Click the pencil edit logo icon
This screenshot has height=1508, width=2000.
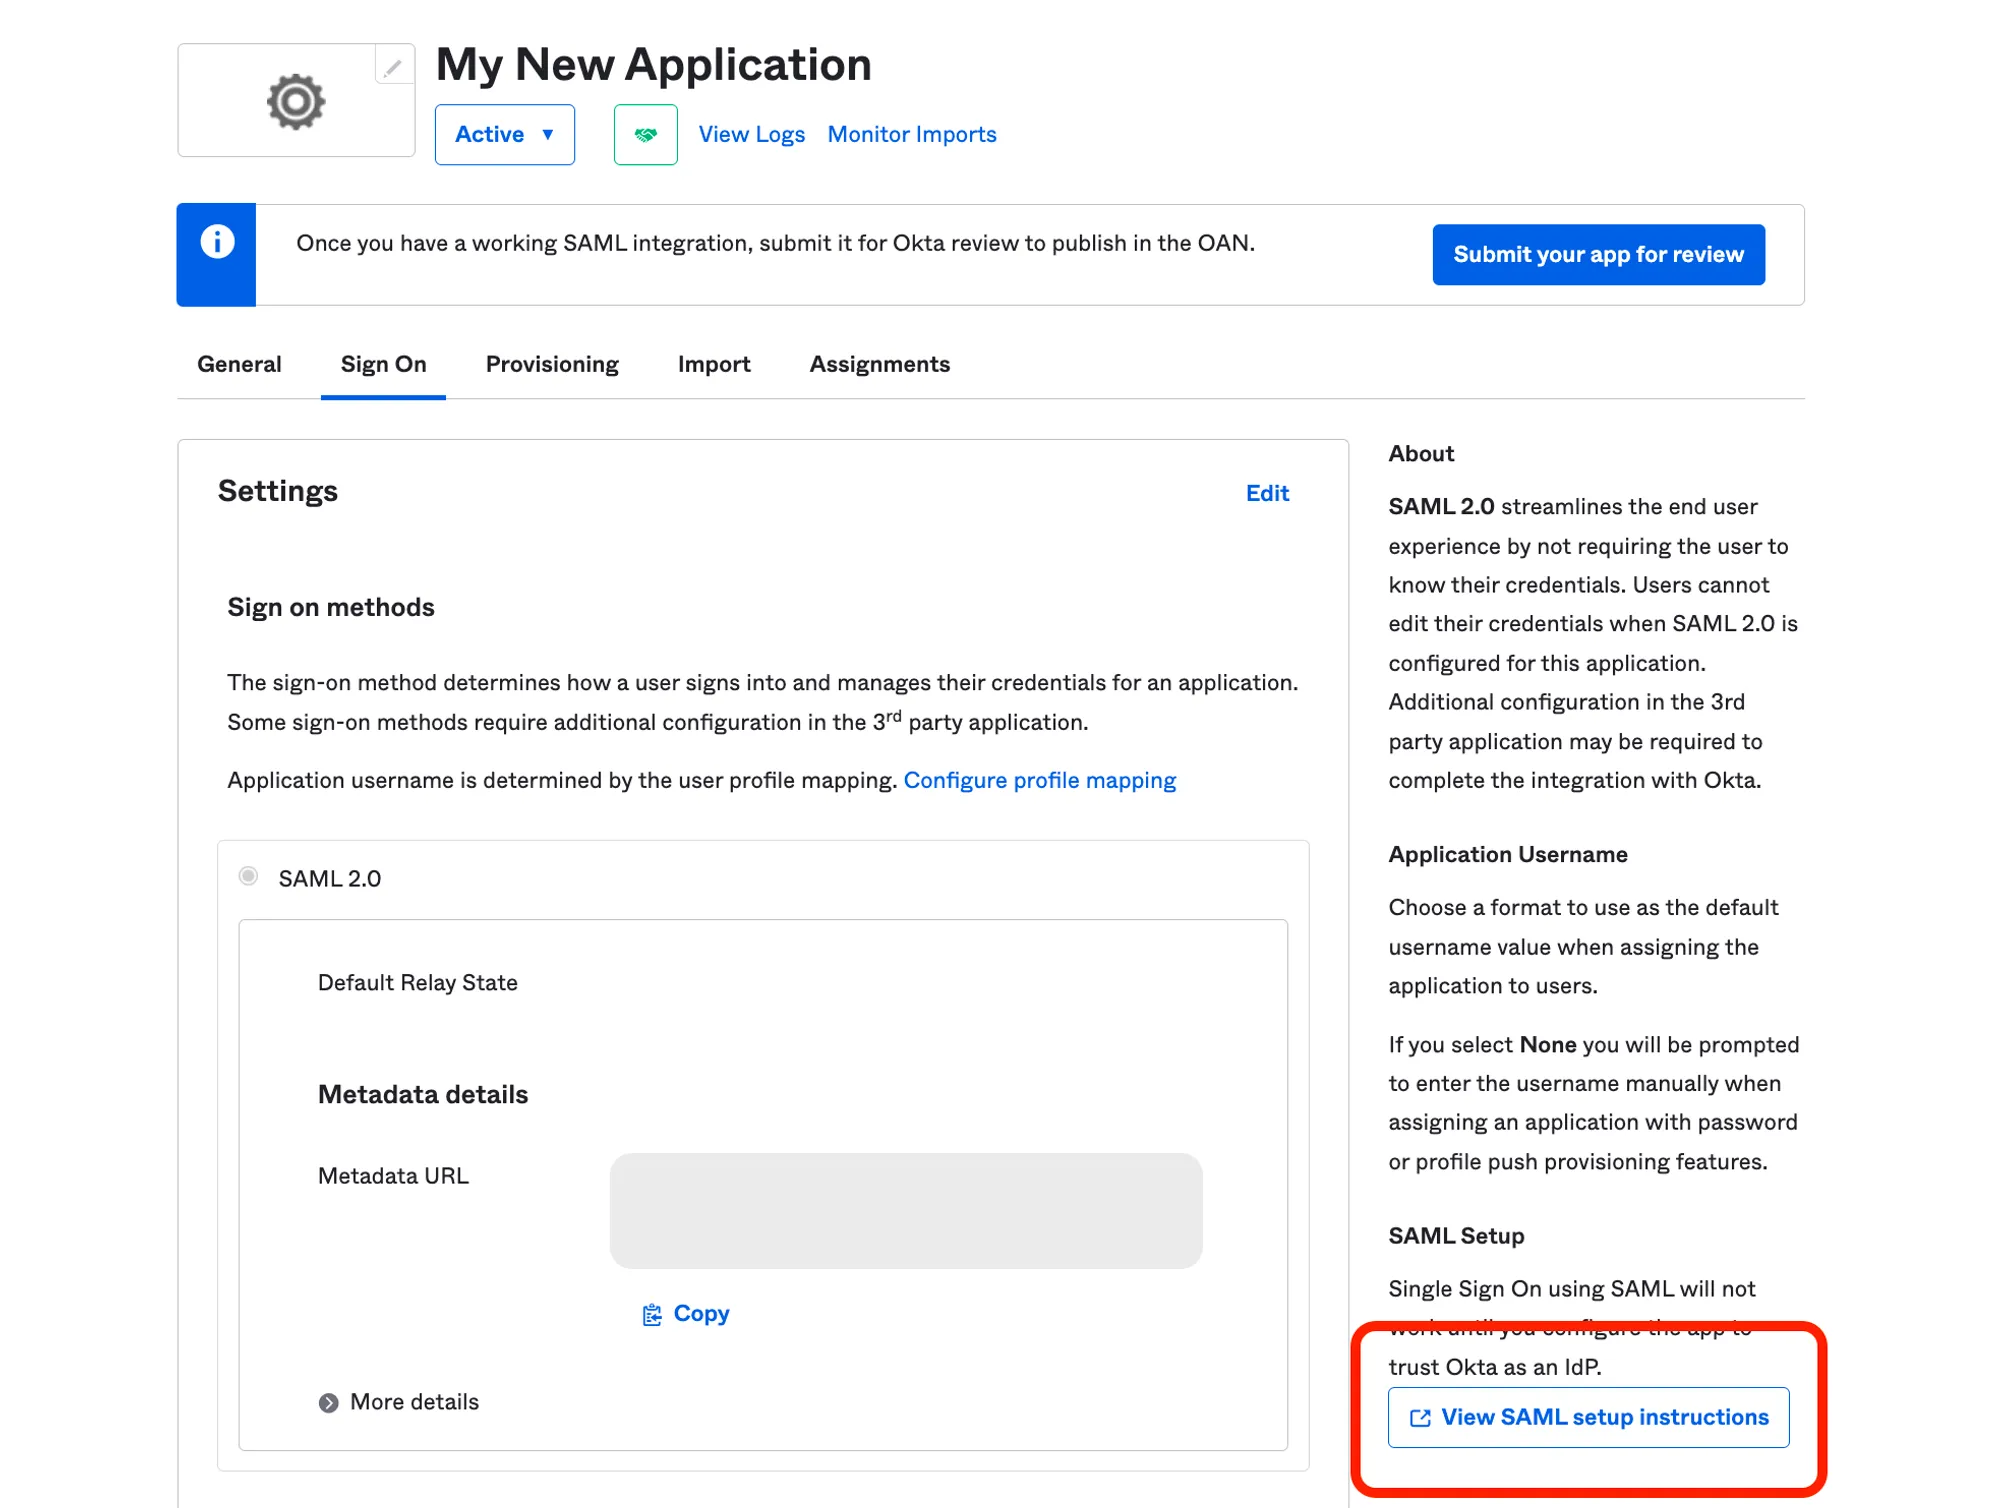click(394, 66)
